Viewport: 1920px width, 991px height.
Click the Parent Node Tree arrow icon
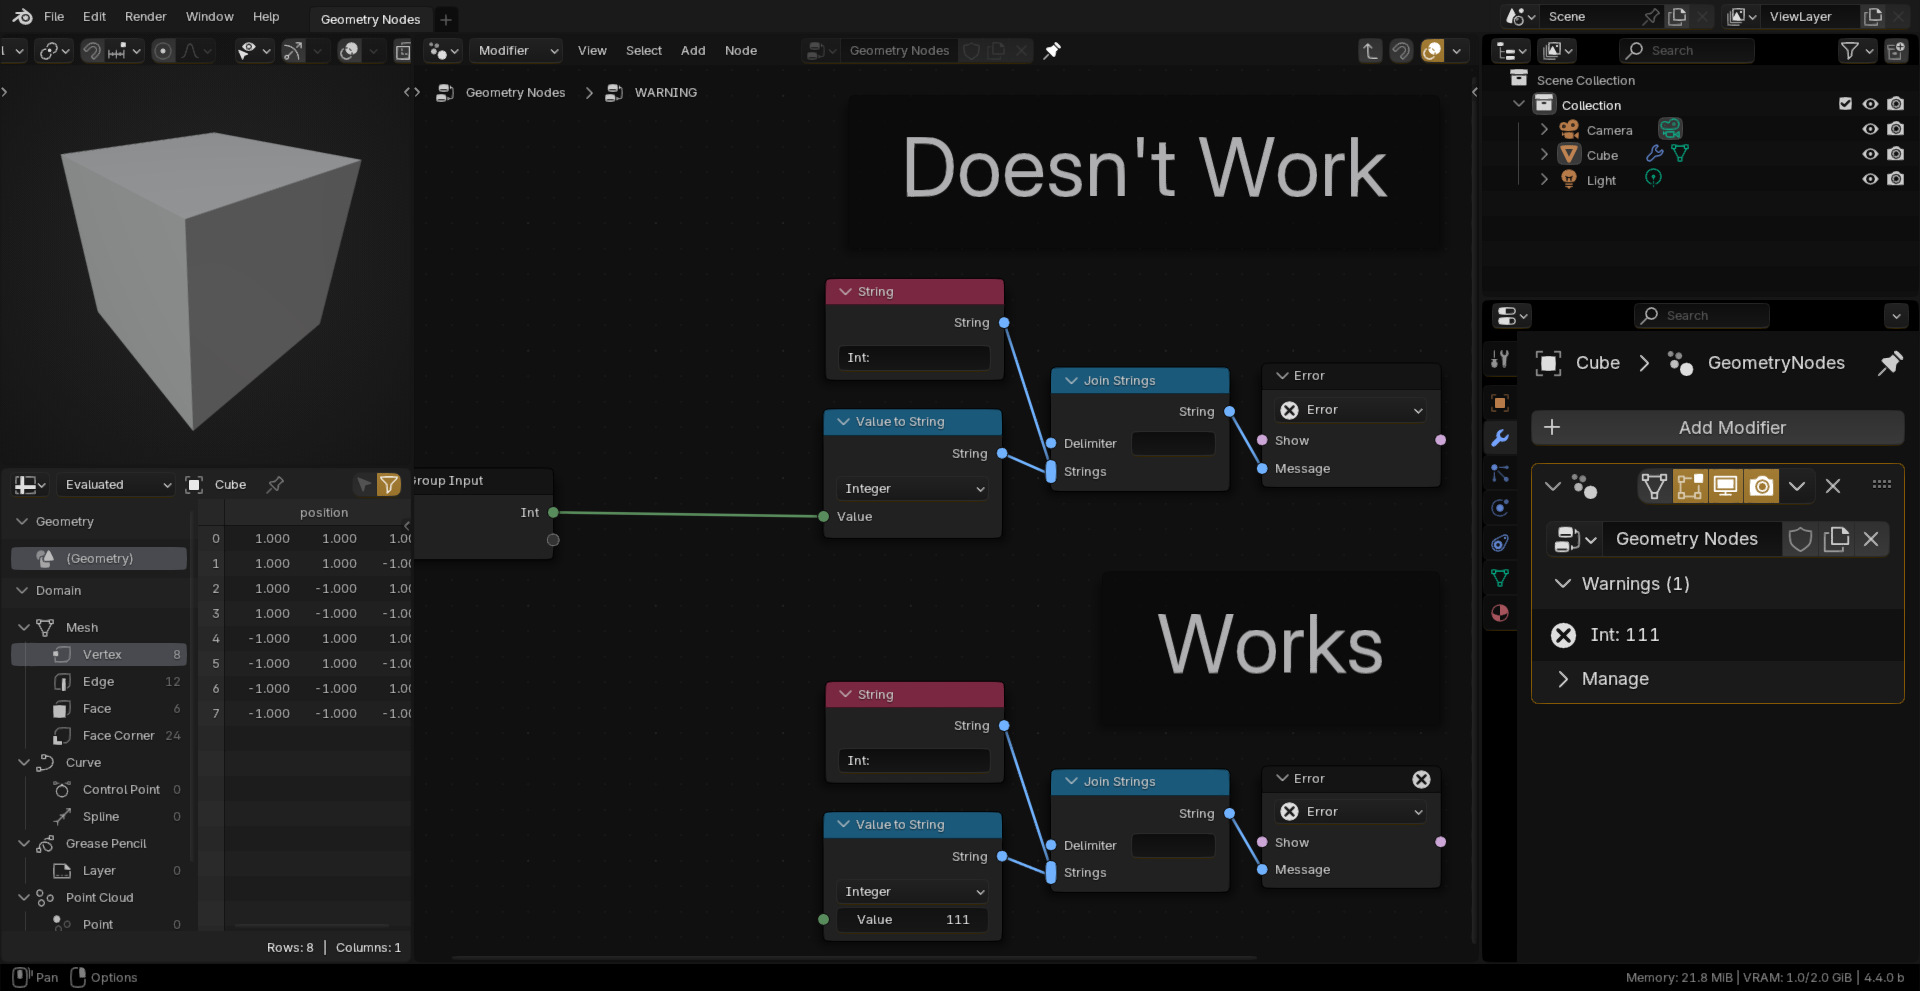[x=1370, y=51]
